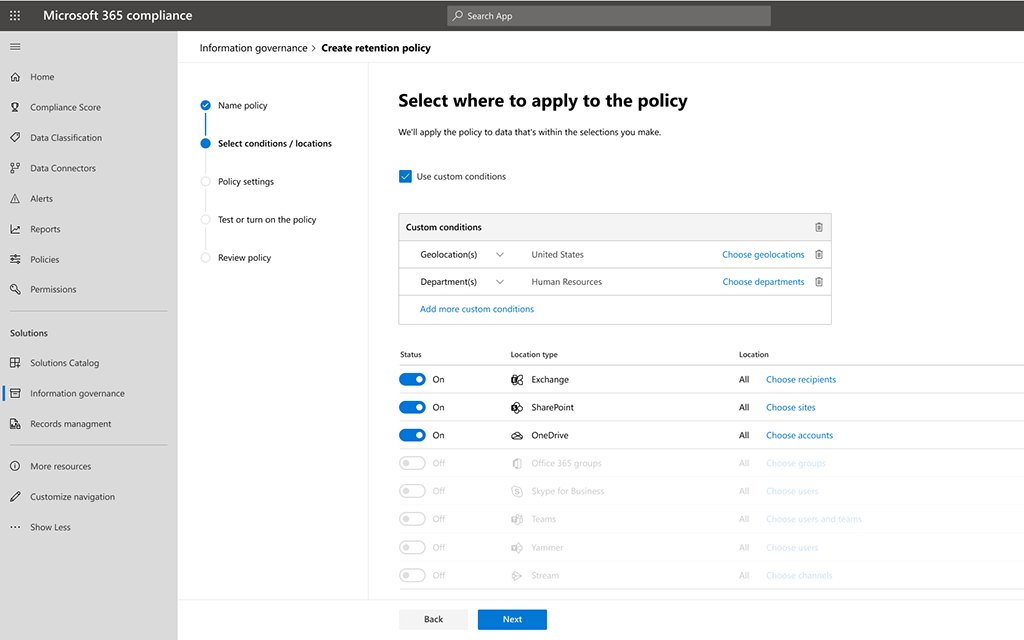Click the Data Connectors icon
This screenshot has height=640, width=1024.
click(15, 168)
